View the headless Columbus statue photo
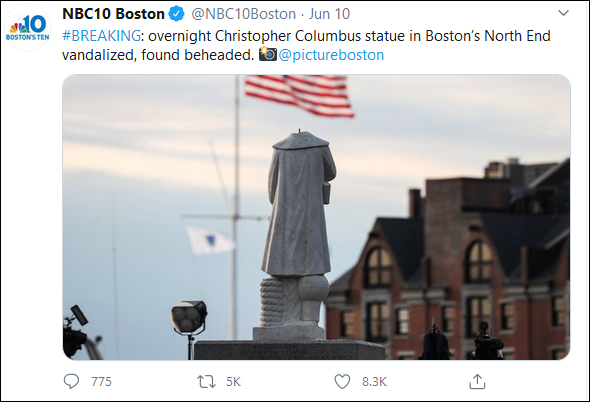This screenshot has width=590, height=402. click(316, 217)
